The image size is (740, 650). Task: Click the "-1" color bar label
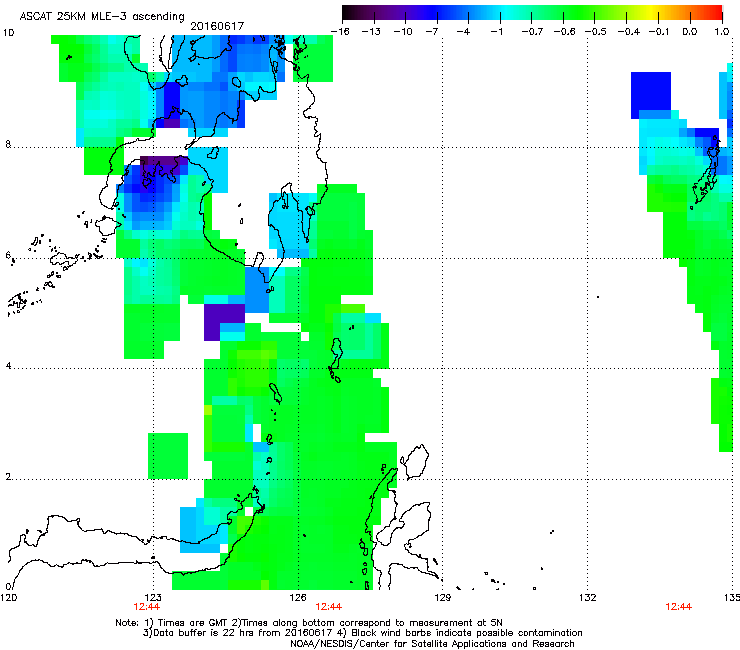point(496,32)
